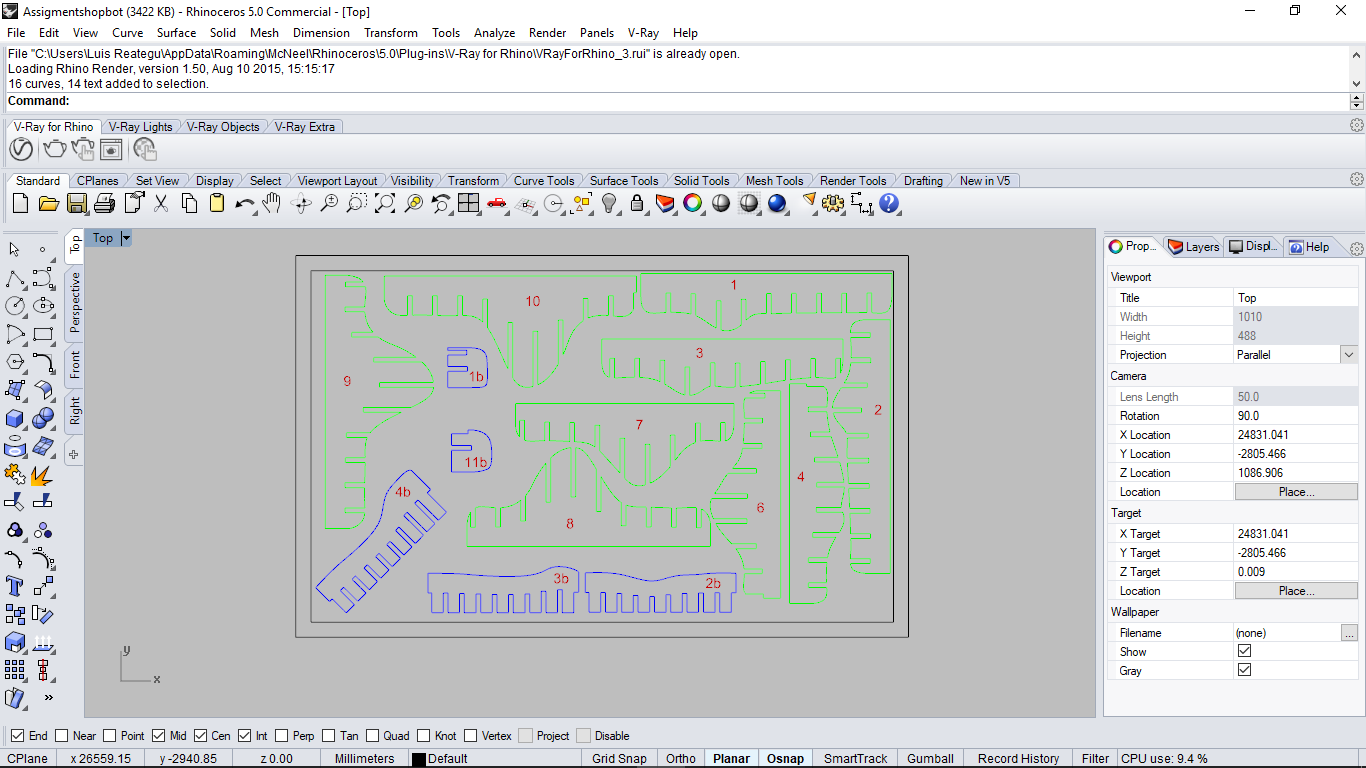Screen dimensions: 1366x768
Task: Select the Circle tool in left toolbar
Action: pyautogui.click(x=15, y=306)
